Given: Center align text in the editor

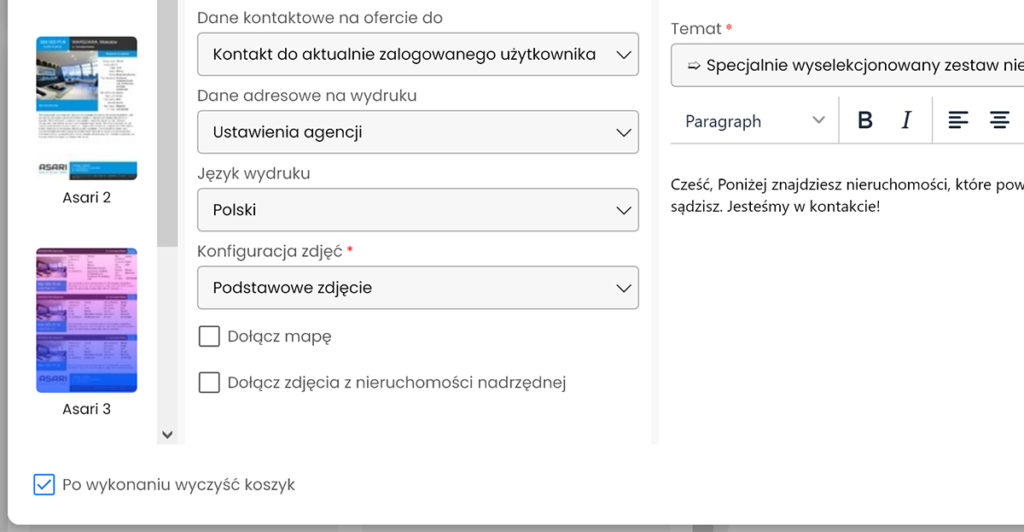Looking at the screenshot, I should (999, 120).
